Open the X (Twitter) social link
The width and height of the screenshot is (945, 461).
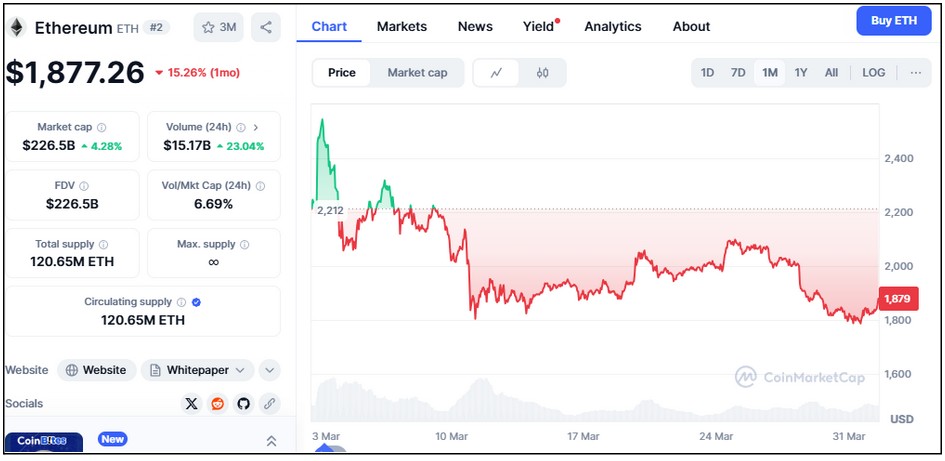(x=192, y=404)
